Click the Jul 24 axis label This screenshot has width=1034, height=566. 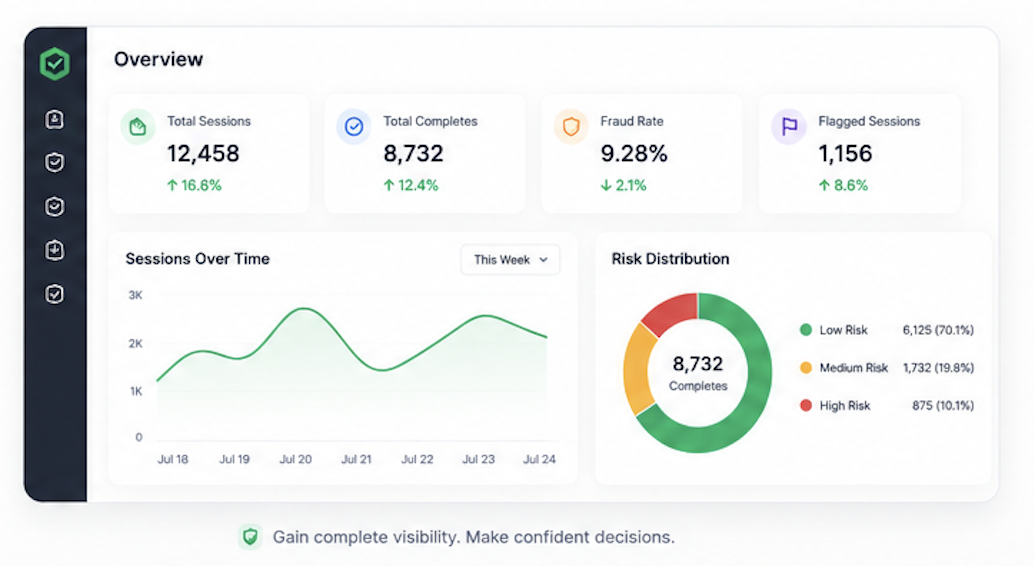point(539,459)
